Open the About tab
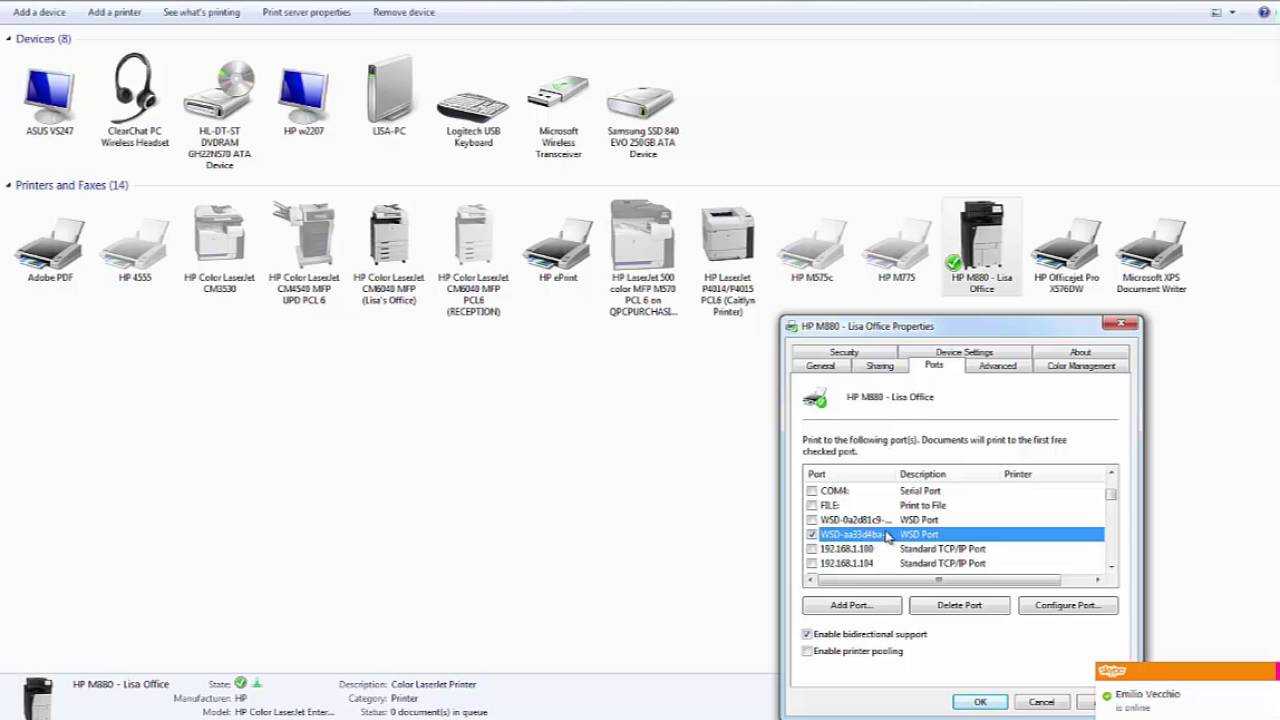 pyautogui.click(x=1080, y=352)
